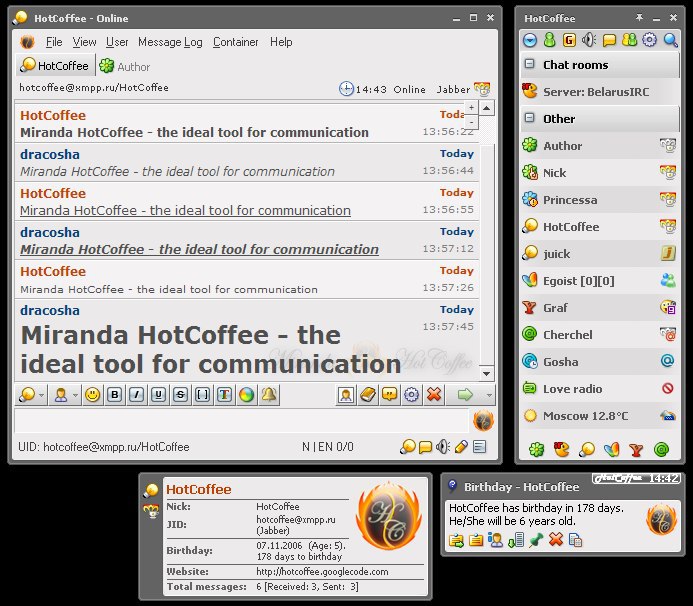
Task: Select Moscow 12.8°C weather contact
Action: (600, 416)
